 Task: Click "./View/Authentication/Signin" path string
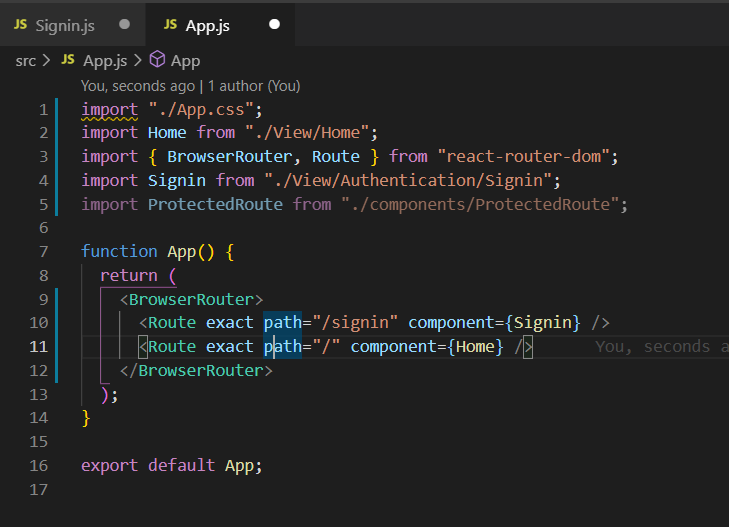pyautogui.click(x=408, y=180)
